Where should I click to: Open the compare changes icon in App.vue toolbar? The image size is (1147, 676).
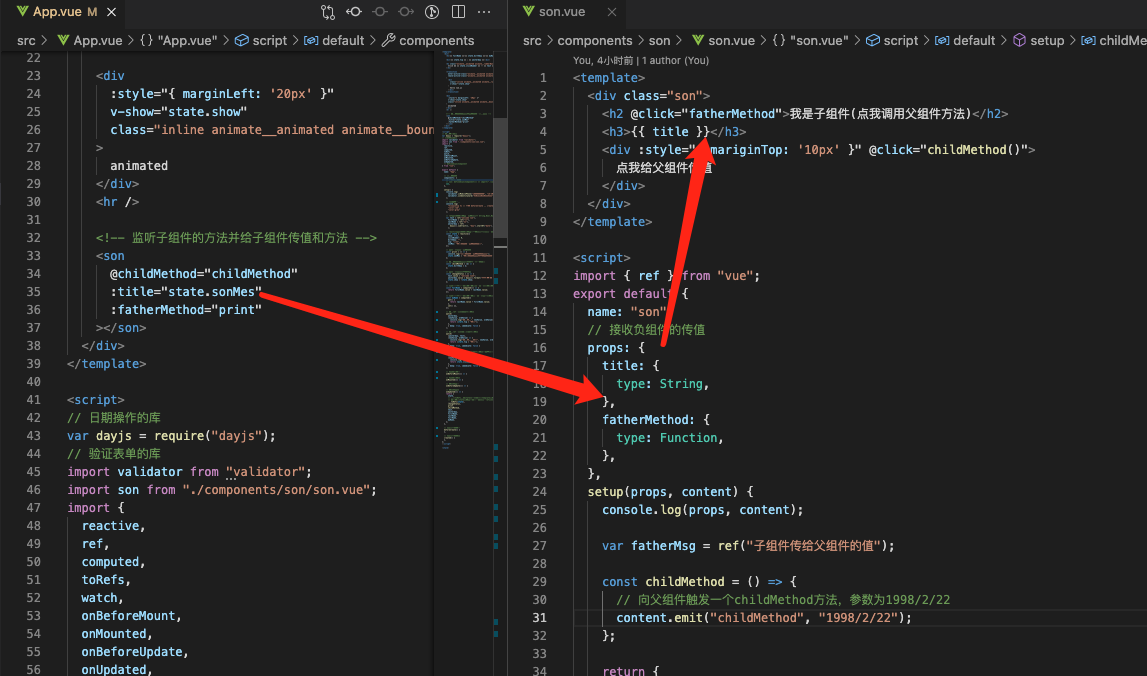(328, 12)
